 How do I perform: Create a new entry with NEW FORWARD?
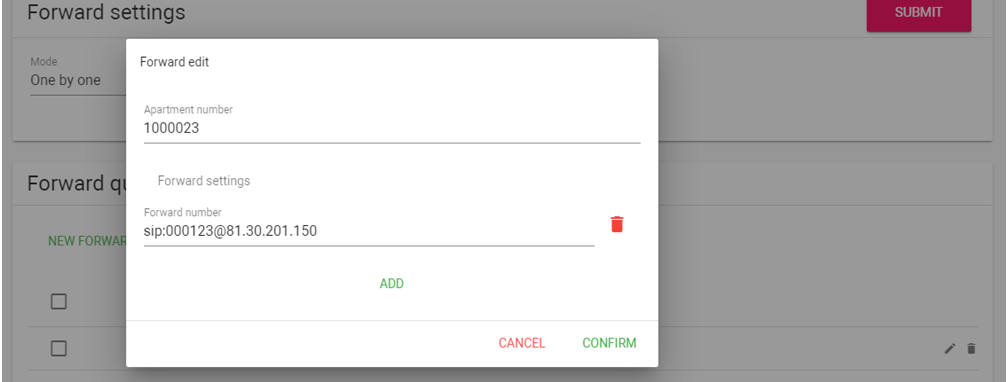click(x=87, y=241)
